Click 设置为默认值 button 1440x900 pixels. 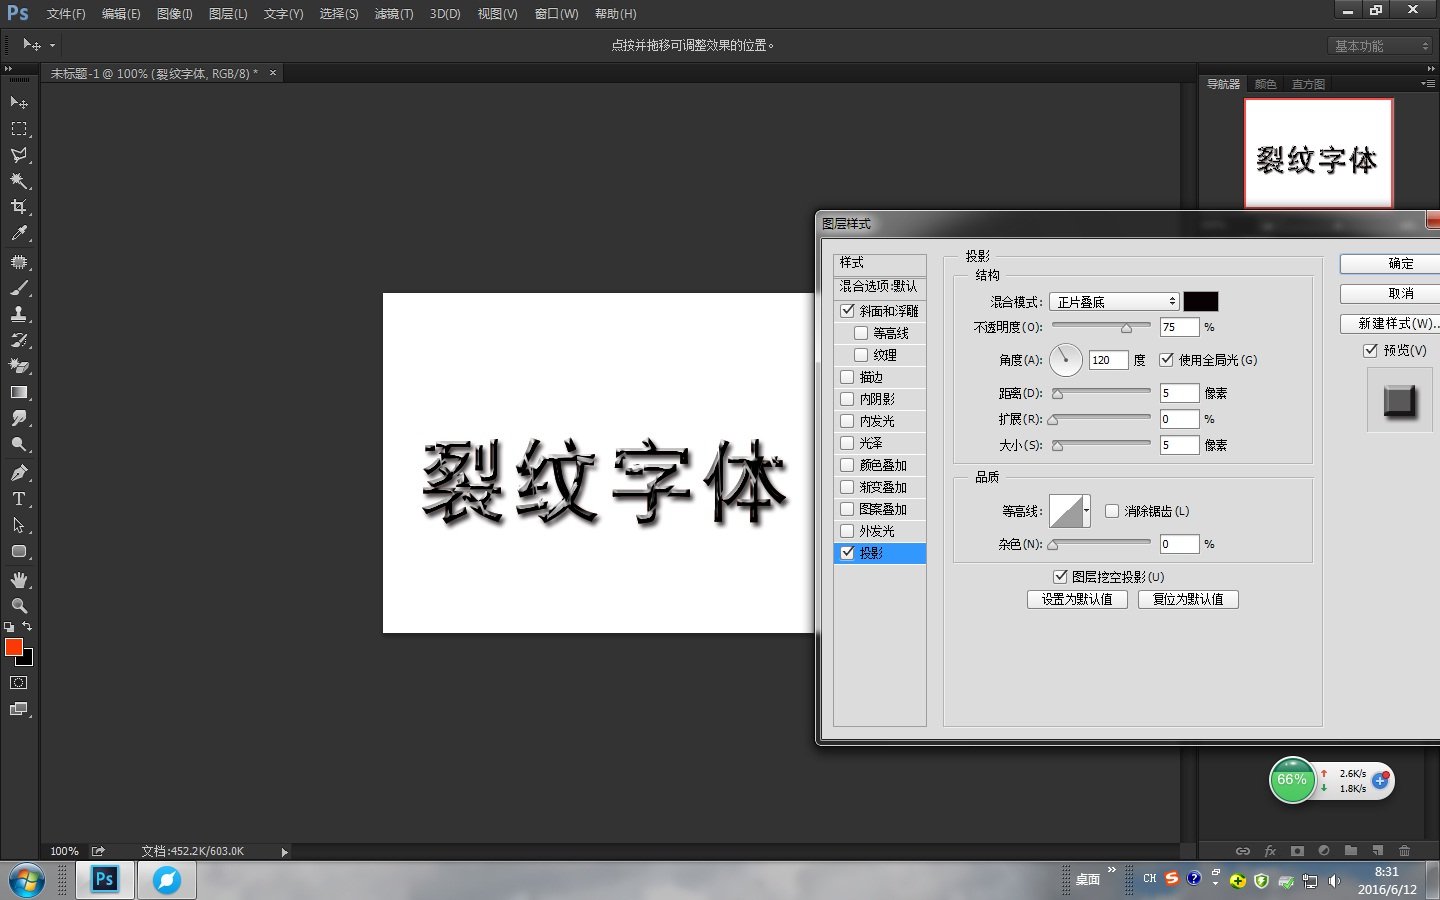pyautogui.click(x=1077, y=599)
